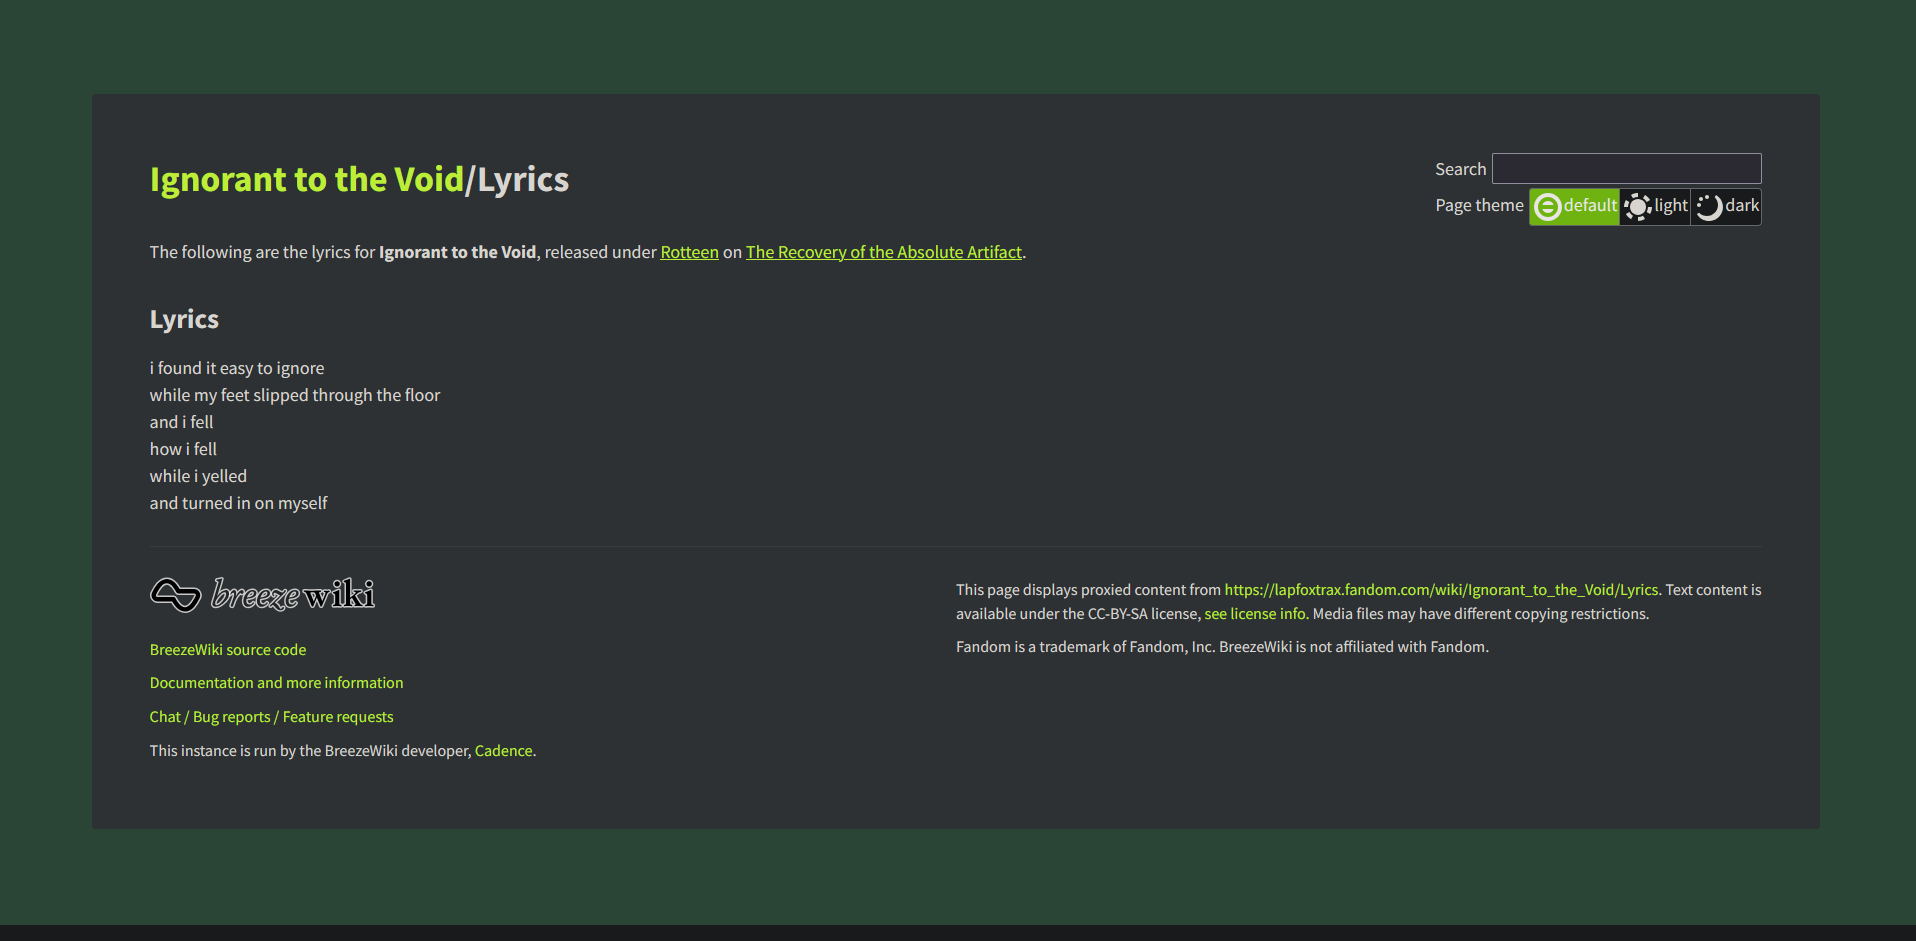Open the Rotteen artist link
Viewport: 1916px width, 941px height.
tap(689, 252)
